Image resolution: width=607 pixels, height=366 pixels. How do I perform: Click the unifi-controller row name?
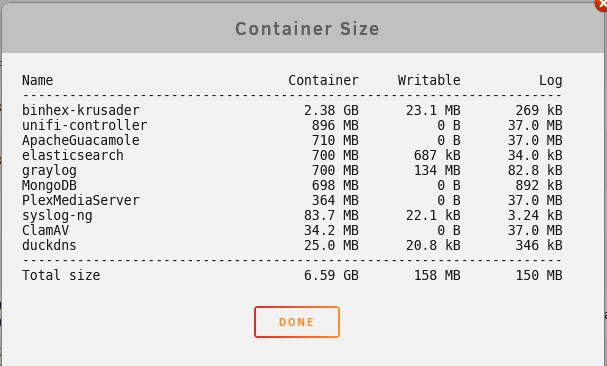84,125
